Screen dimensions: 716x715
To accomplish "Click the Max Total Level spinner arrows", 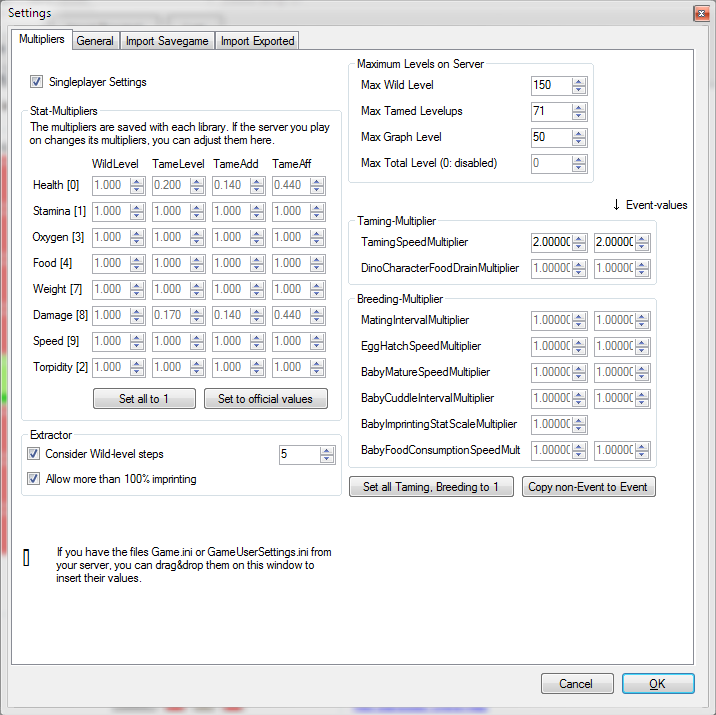I will 579,163.
